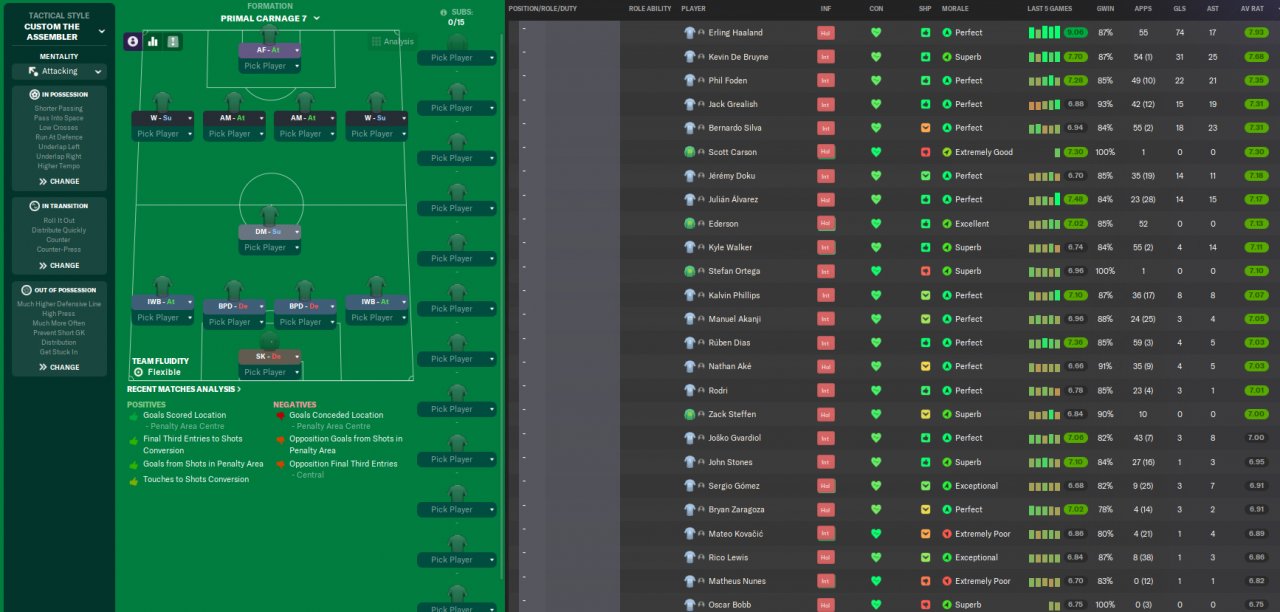Toggle Ederson's Hol info badge
1280x612 pixels.
click(x=826, y=224)
